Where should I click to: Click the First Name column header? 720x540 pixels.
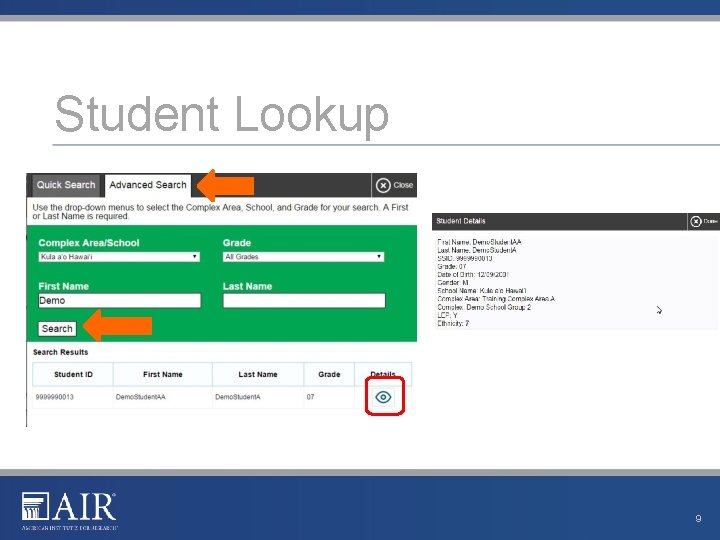(163, 374)
